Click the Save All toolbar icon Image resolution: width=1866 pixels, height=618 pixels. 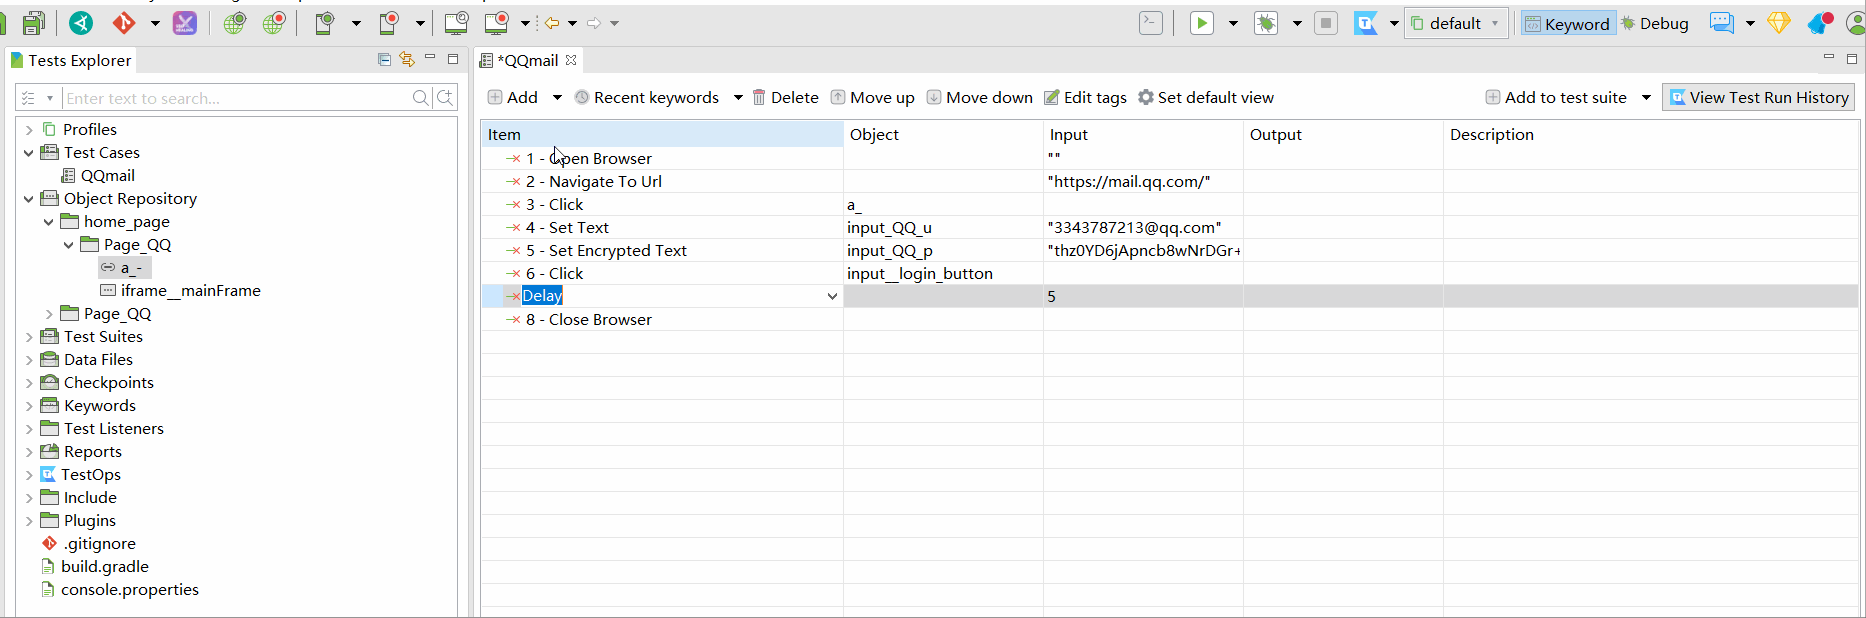[x=34, y=23]
